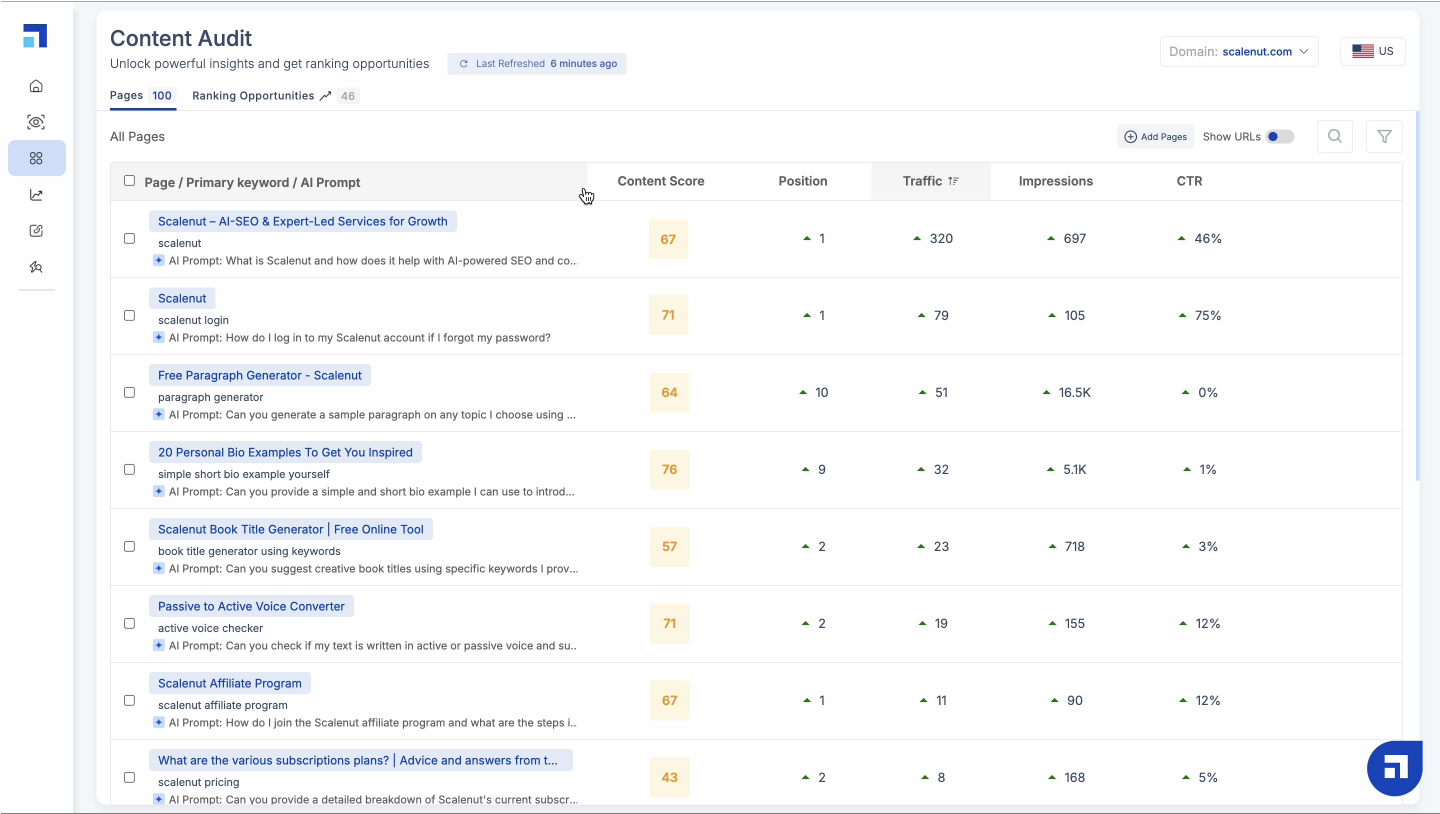Check the box for 20 Personal Bio Examples row
The image size is (1440, 814).
[x=129, y=470]
